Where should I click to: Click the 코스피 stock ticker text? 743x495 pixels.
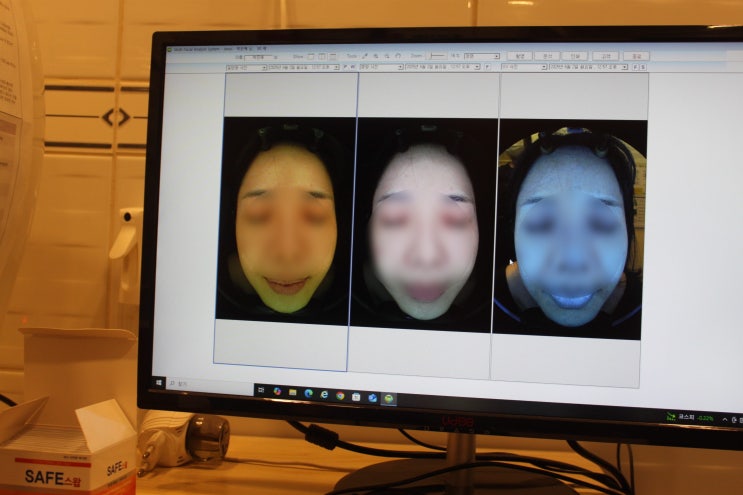686,418
